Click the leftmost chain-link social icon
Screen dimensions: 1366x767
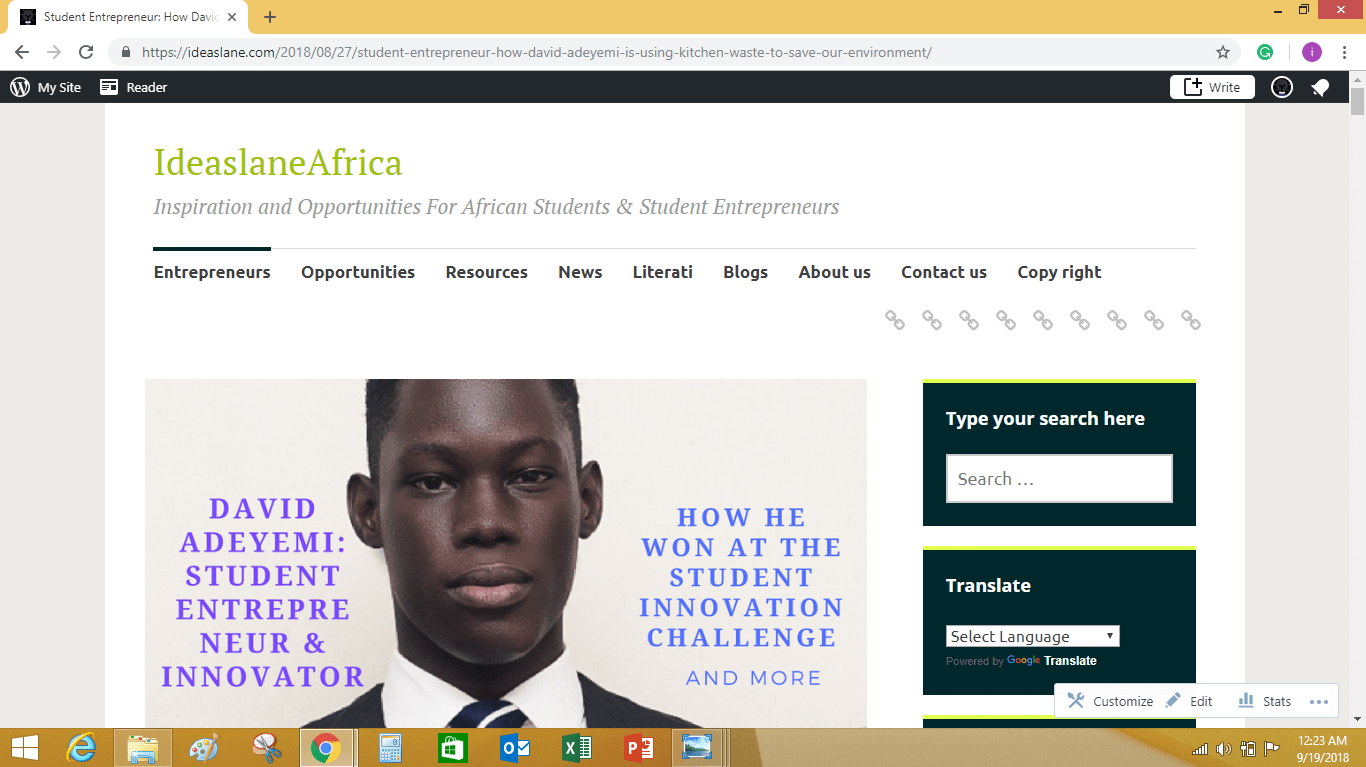tap(895, 320)
